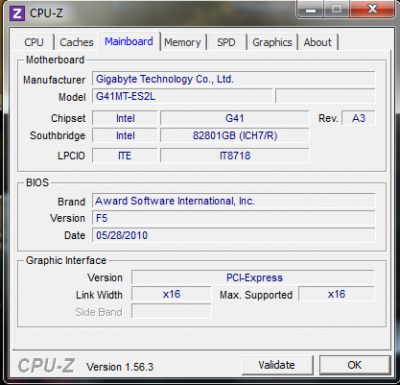Click the OK button
The width and height of the screenshot is (400, 385).
click(354, 365)
